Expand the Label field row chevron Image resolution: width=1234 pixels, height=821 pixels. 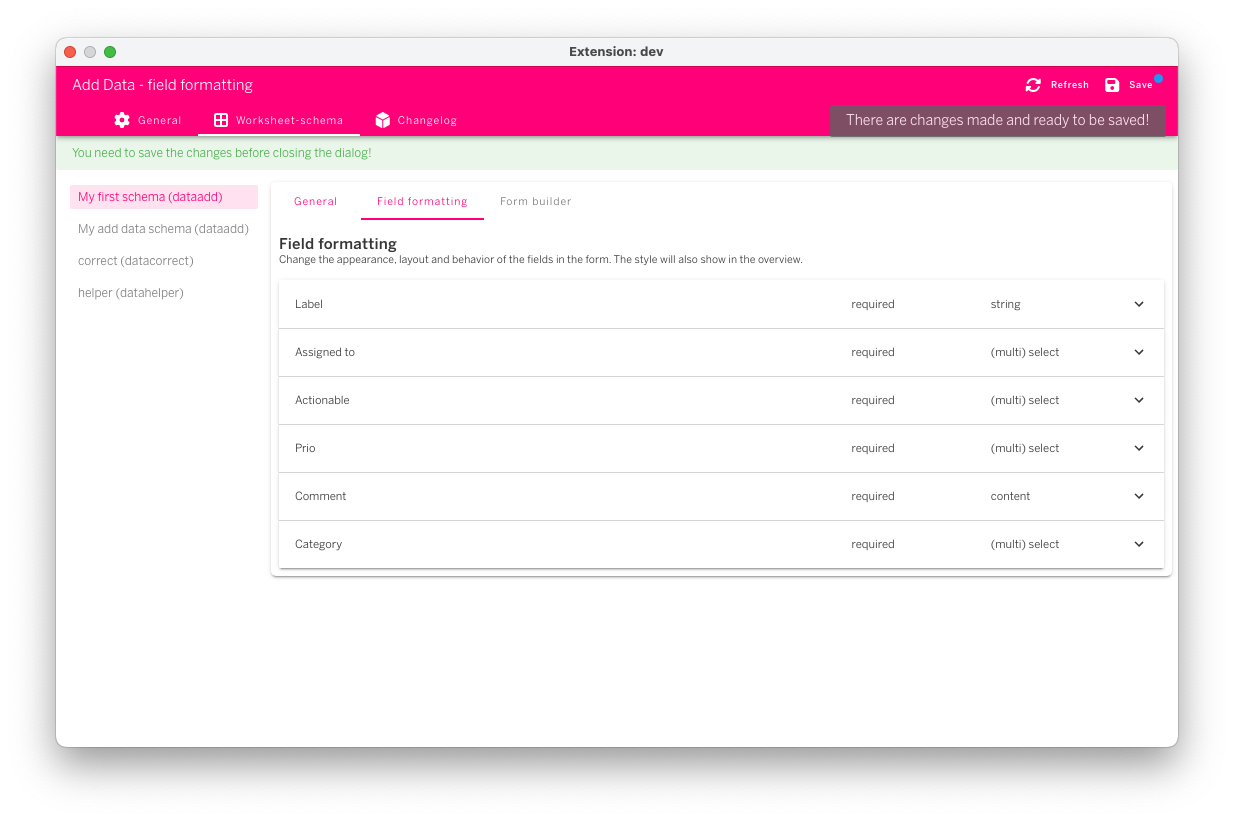1139,304
